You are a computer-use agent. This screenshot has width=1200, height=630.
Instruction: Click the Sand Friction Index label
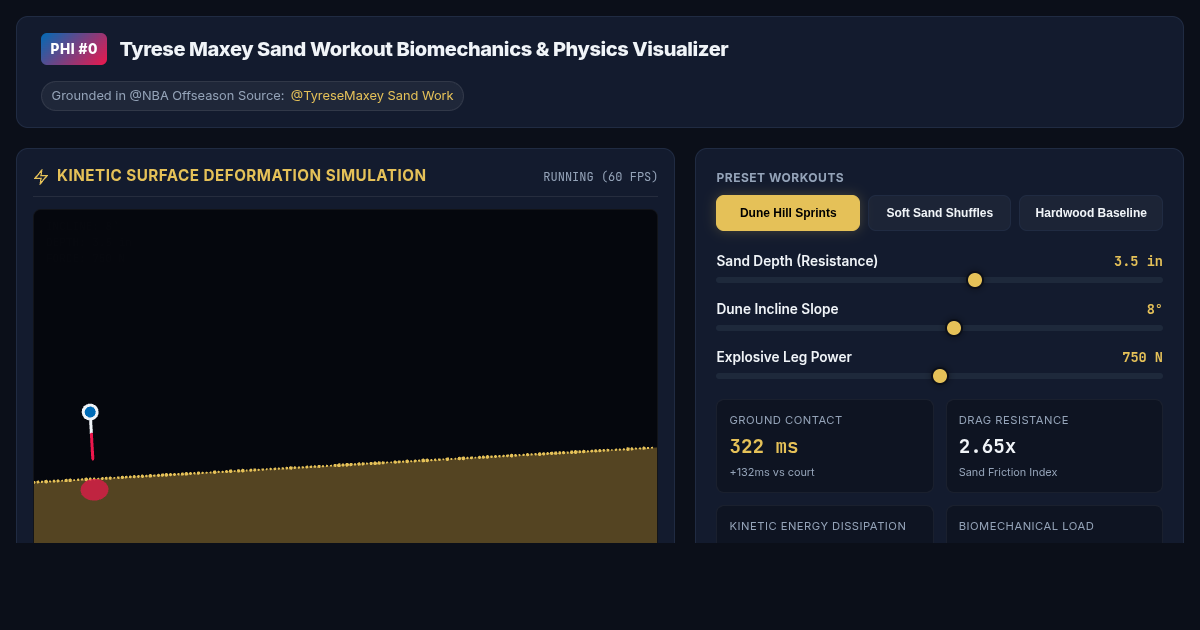click(x=1008, y=472)
